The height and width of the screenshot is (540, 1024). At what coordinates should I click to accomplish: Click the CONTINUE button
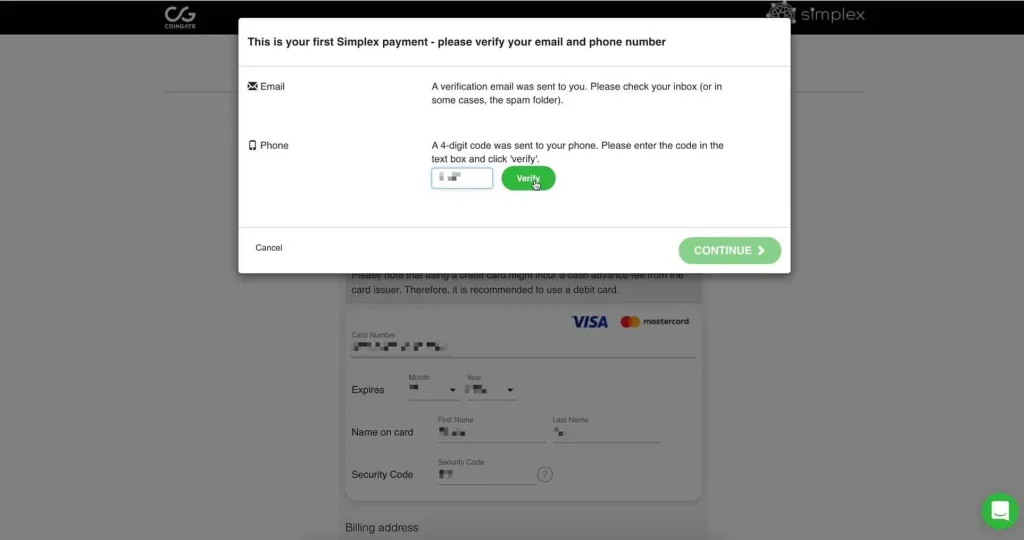pyautogui.click(x=729, y=251)
